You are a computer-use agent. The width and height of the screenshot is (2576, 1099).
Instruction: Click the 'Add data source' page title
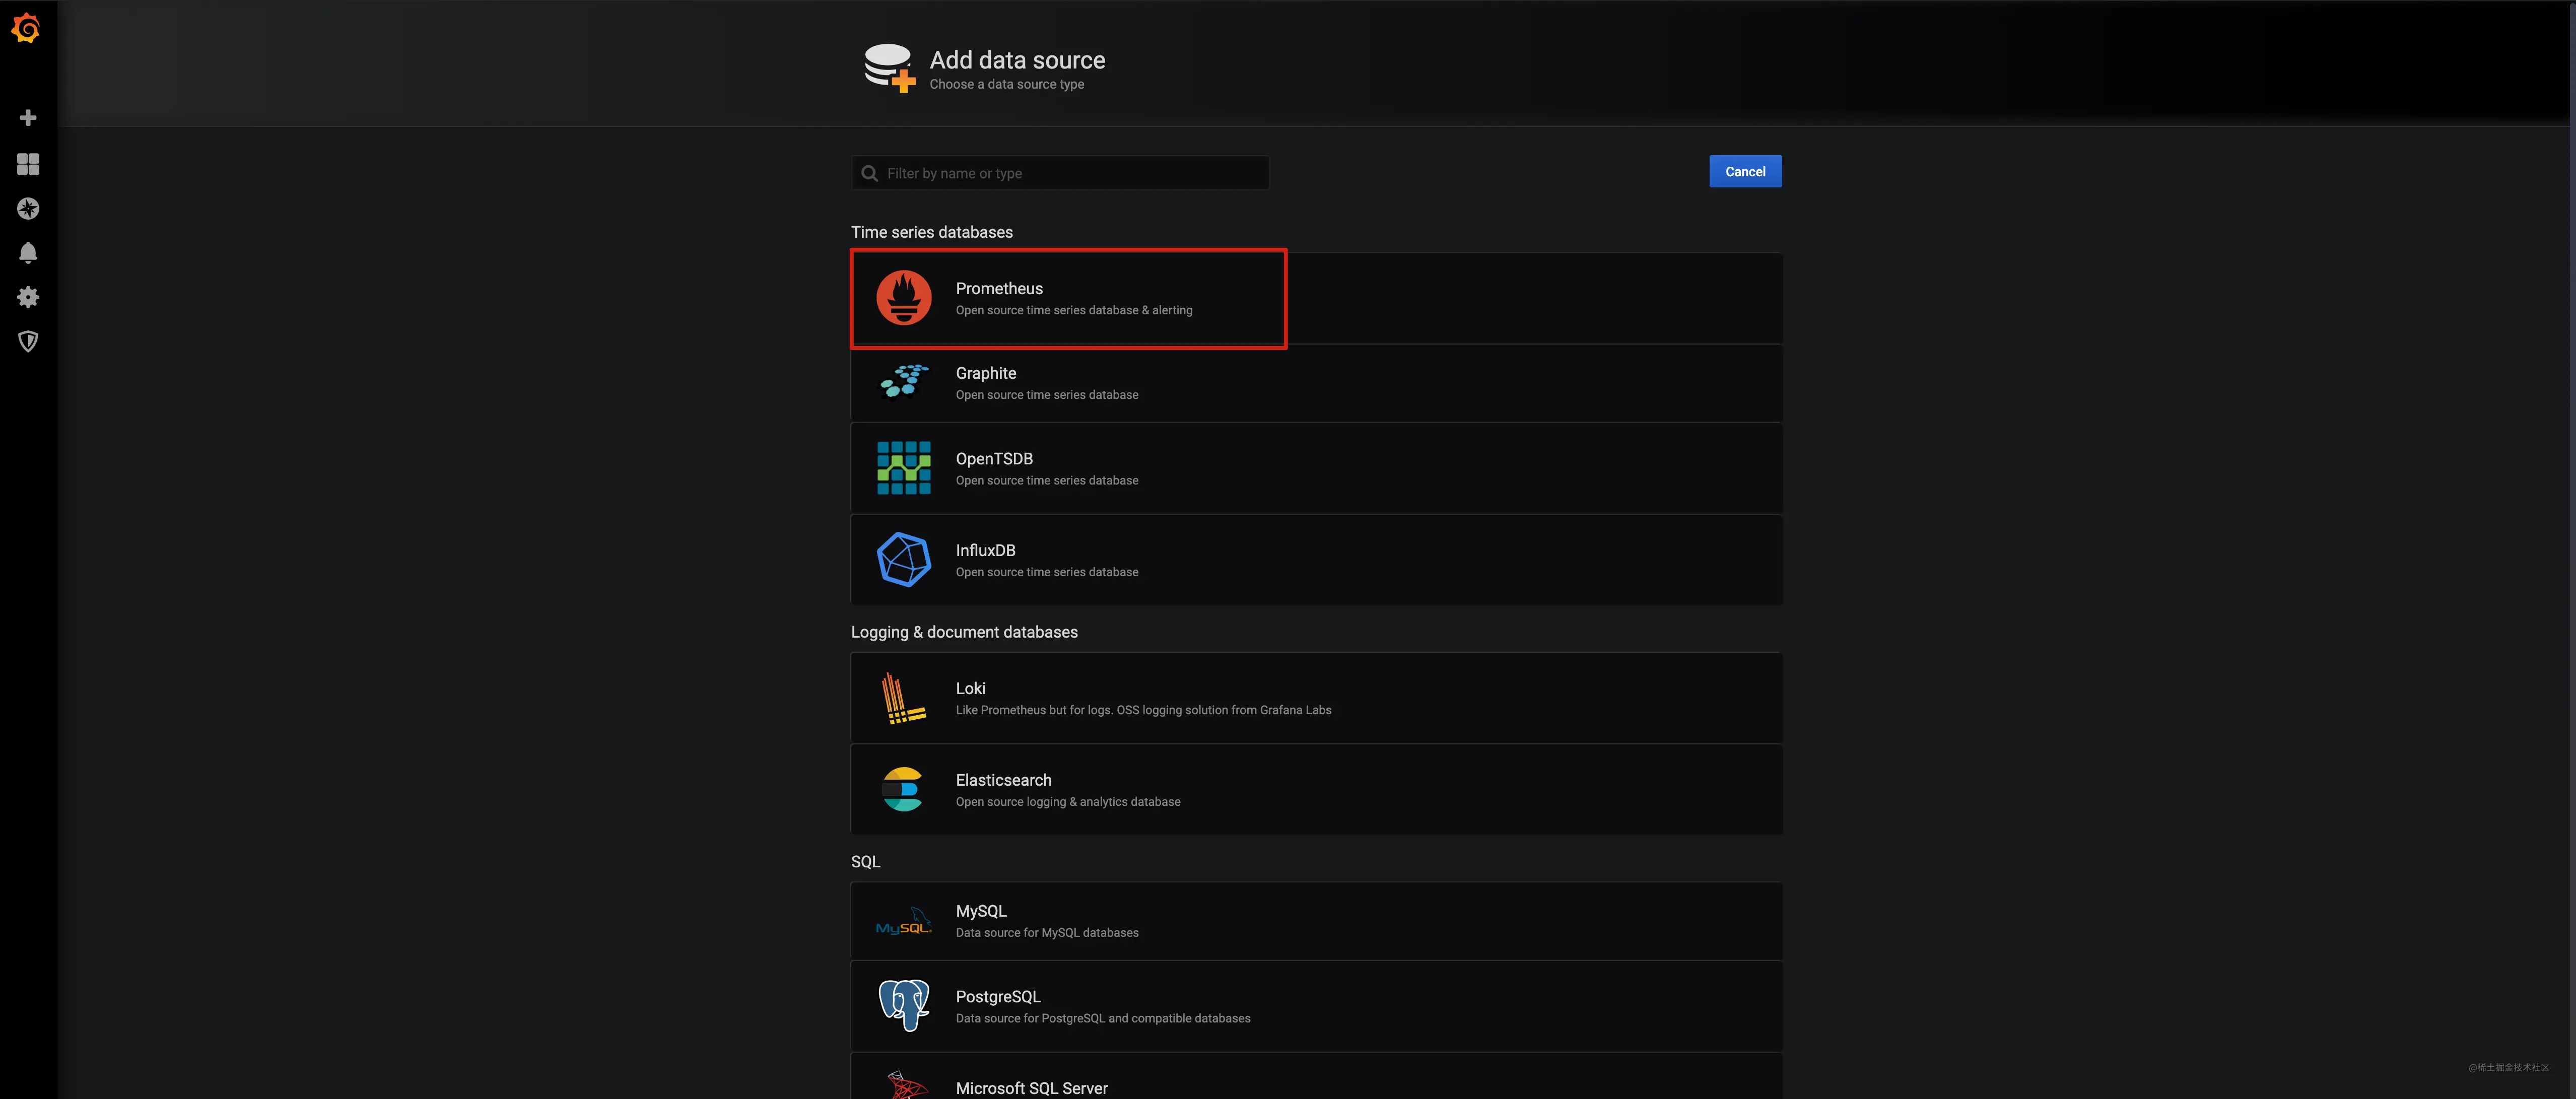pyautogui.click(x=1017, y=60)
